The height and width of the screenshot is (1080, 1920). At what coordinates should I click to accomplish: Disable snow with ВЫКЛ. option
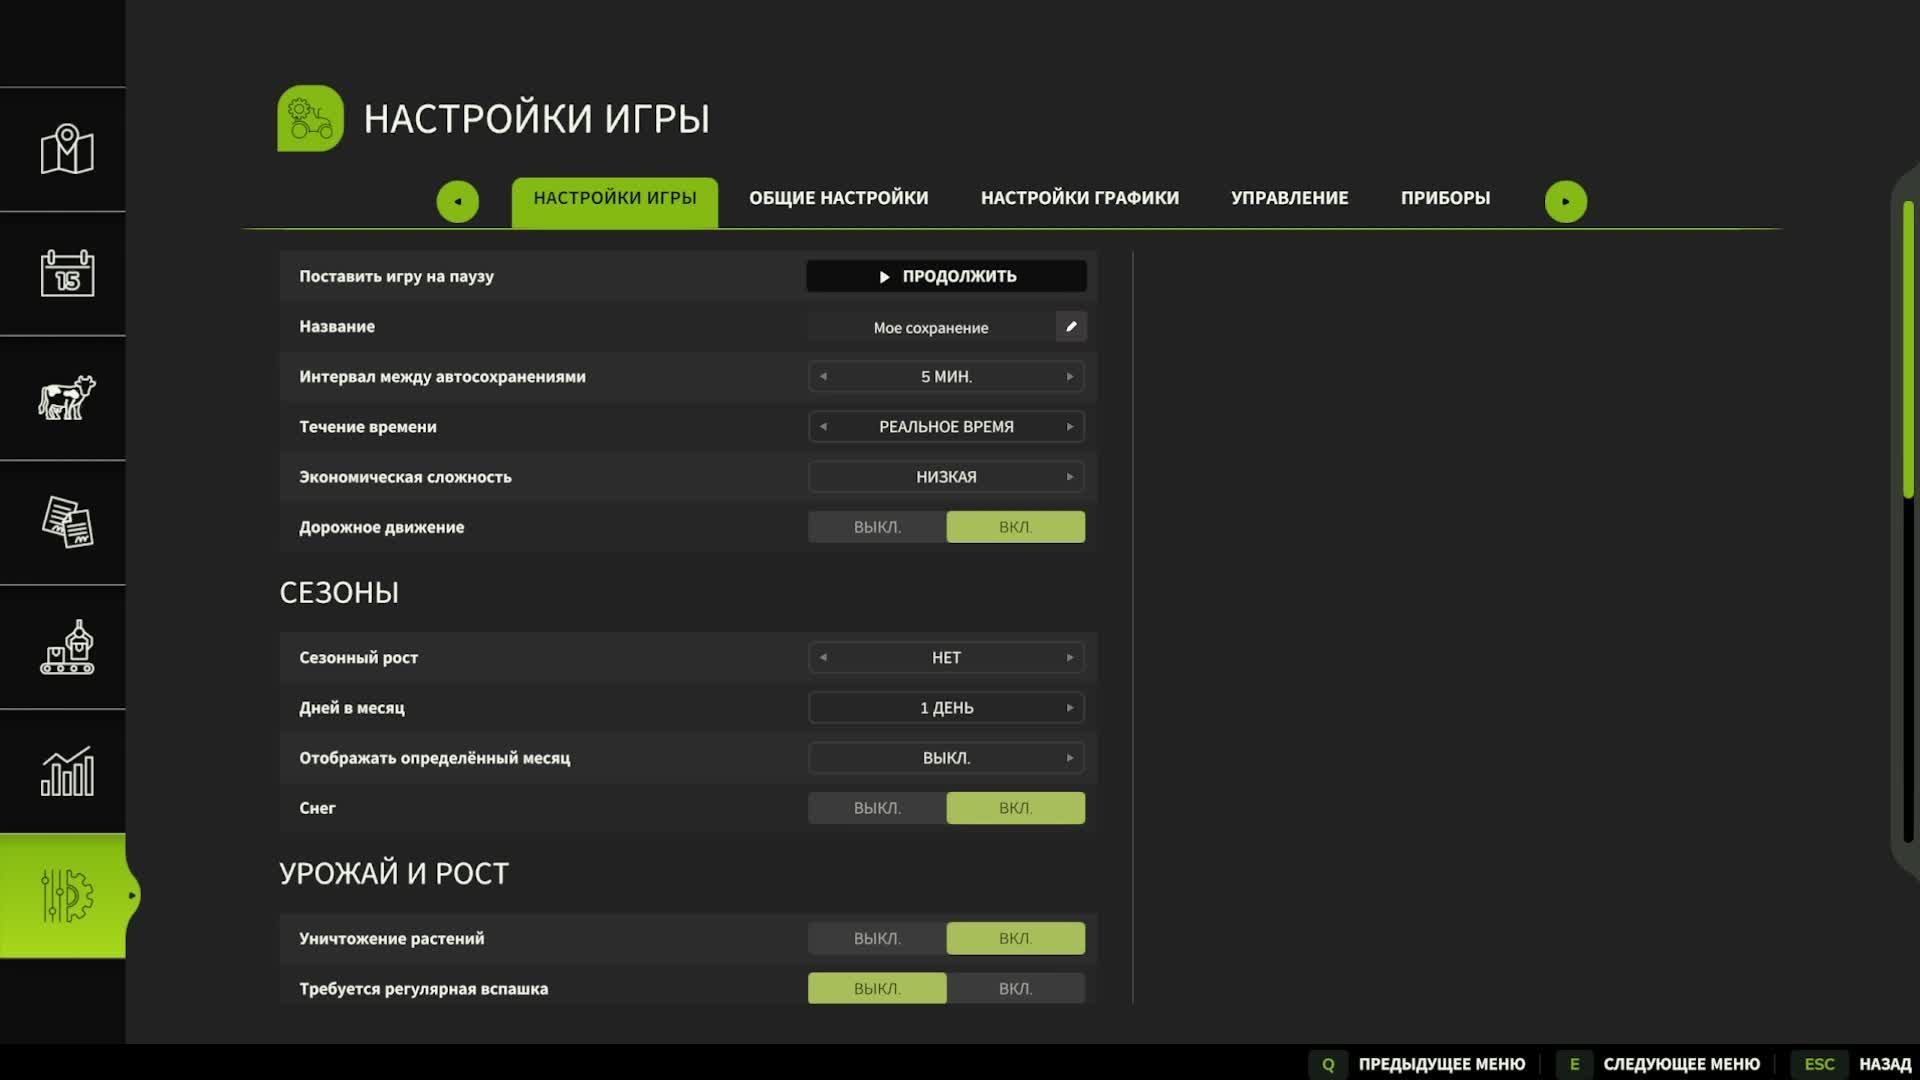click(x=877, y=808)
